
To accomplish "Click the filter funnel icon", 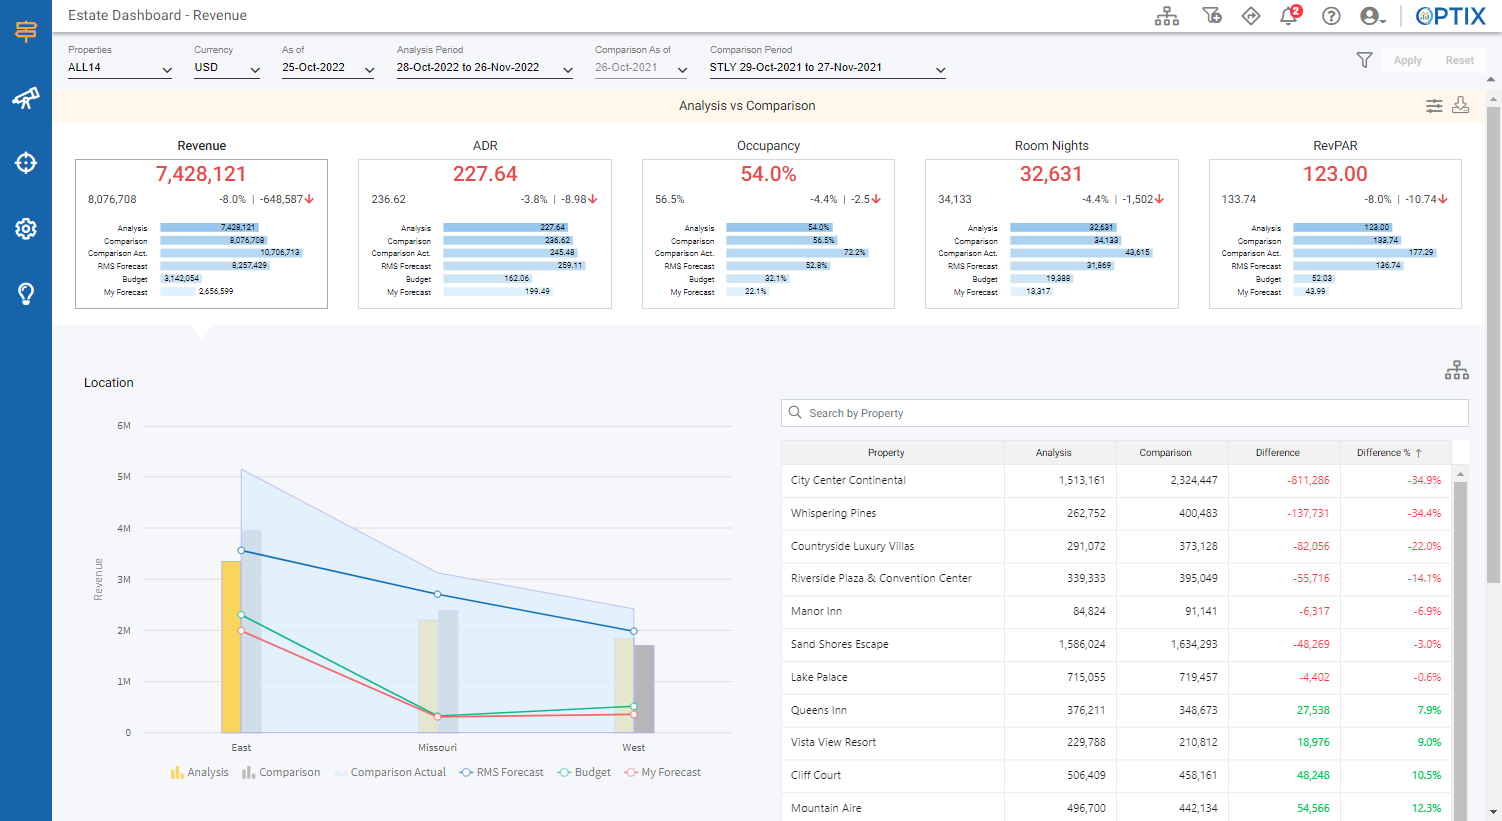I will [x=1364, y=60].
